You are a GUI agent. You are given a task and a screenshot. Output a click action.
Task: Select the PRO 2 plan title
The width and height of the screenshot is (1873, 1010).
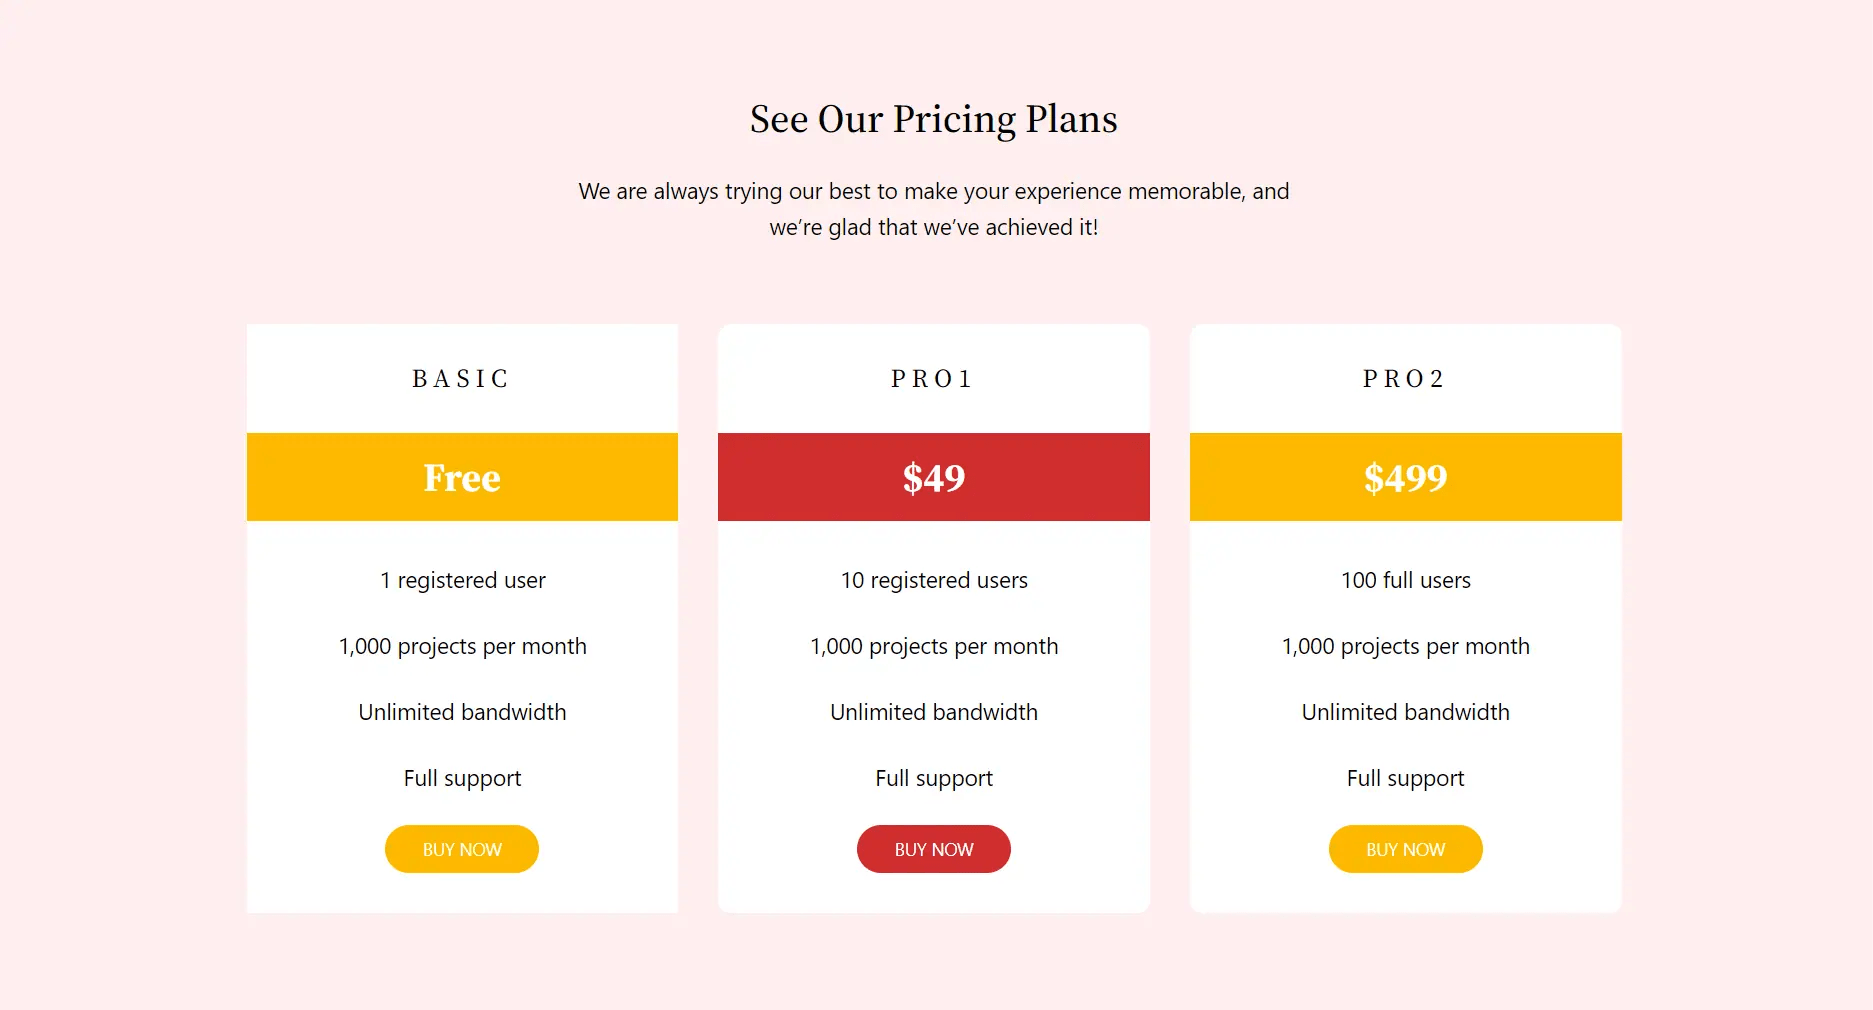click(1405, 379)
